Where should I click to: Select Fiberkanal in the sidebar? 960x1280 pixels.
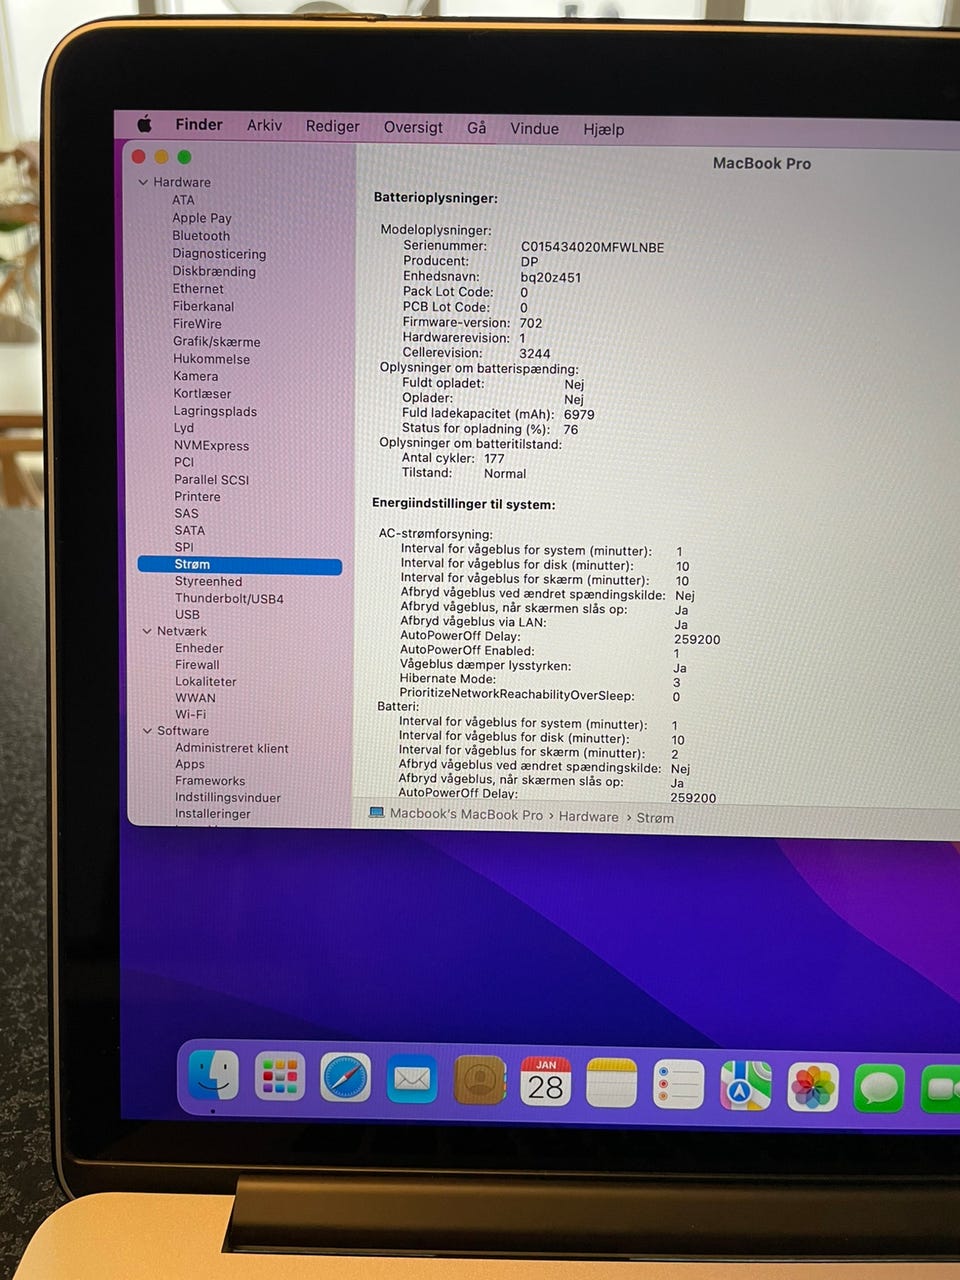203,306
